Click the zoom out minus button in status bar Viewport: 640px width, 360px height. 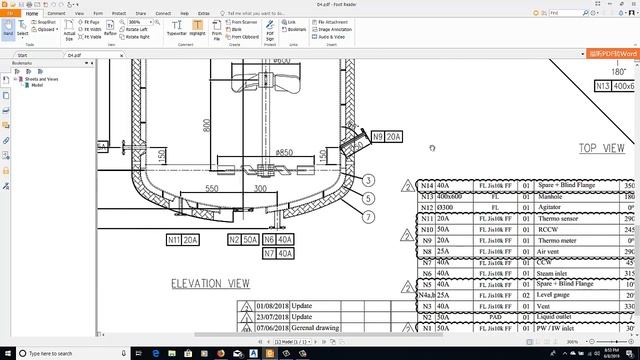[591, 342]
